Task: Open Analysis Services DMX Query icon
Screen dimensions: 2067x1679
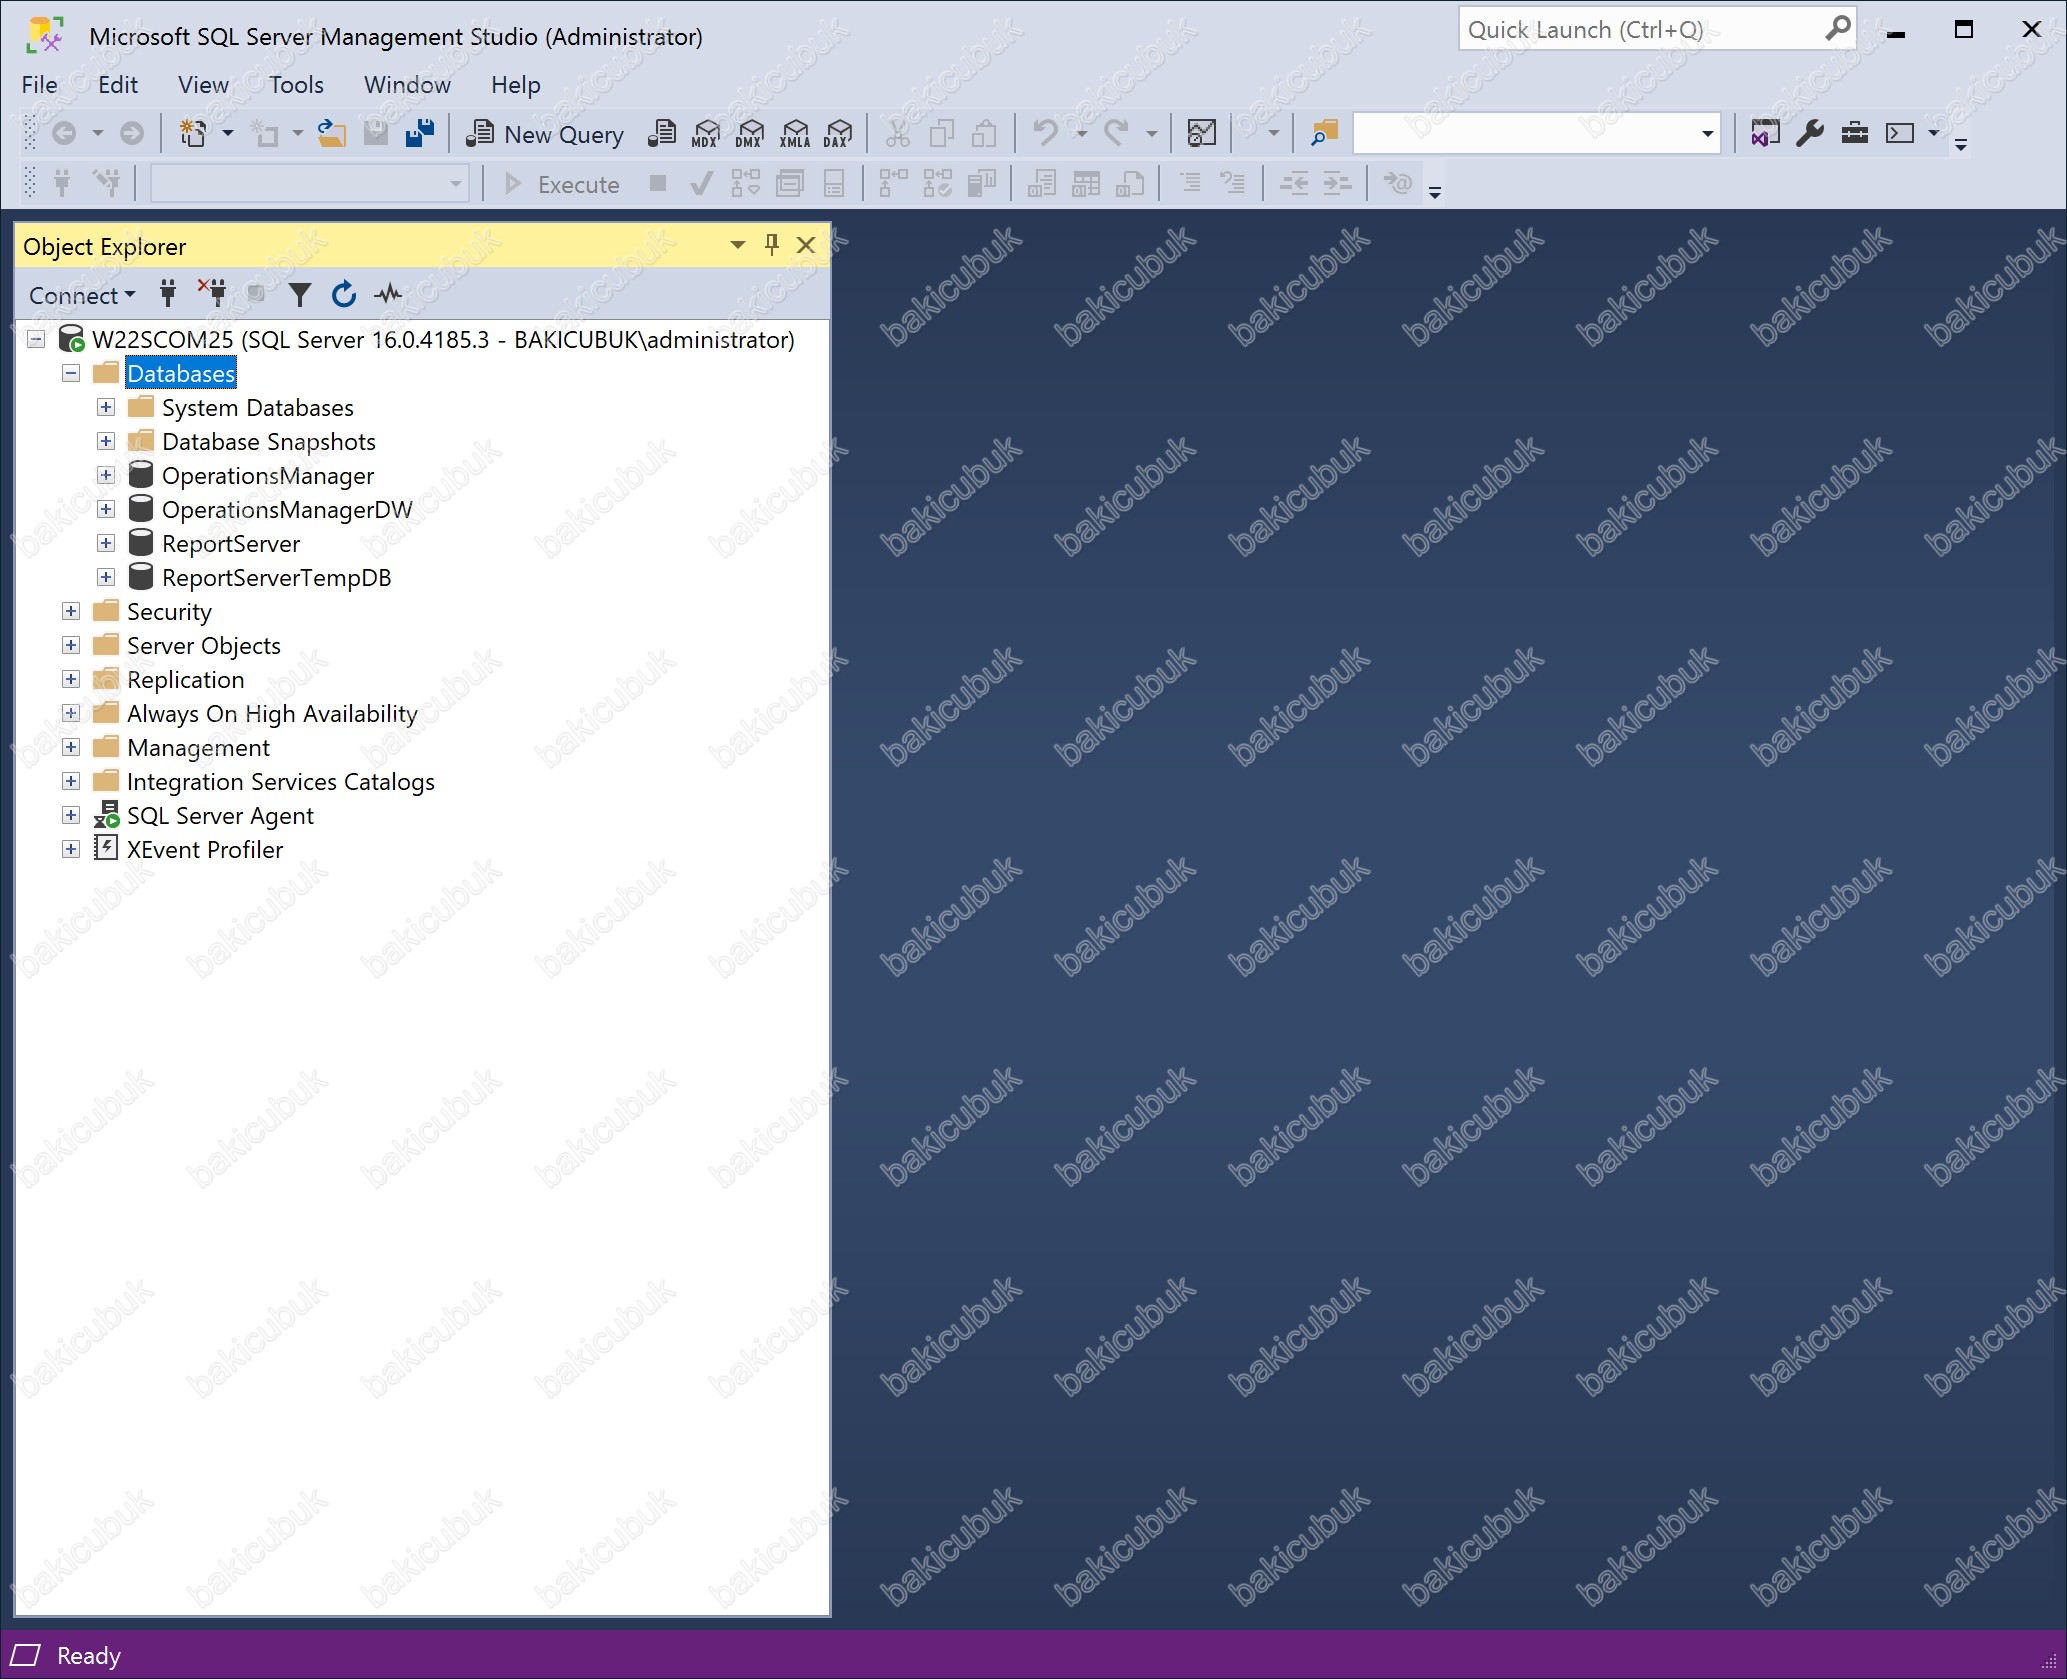Action: click(x=749, y=134)
